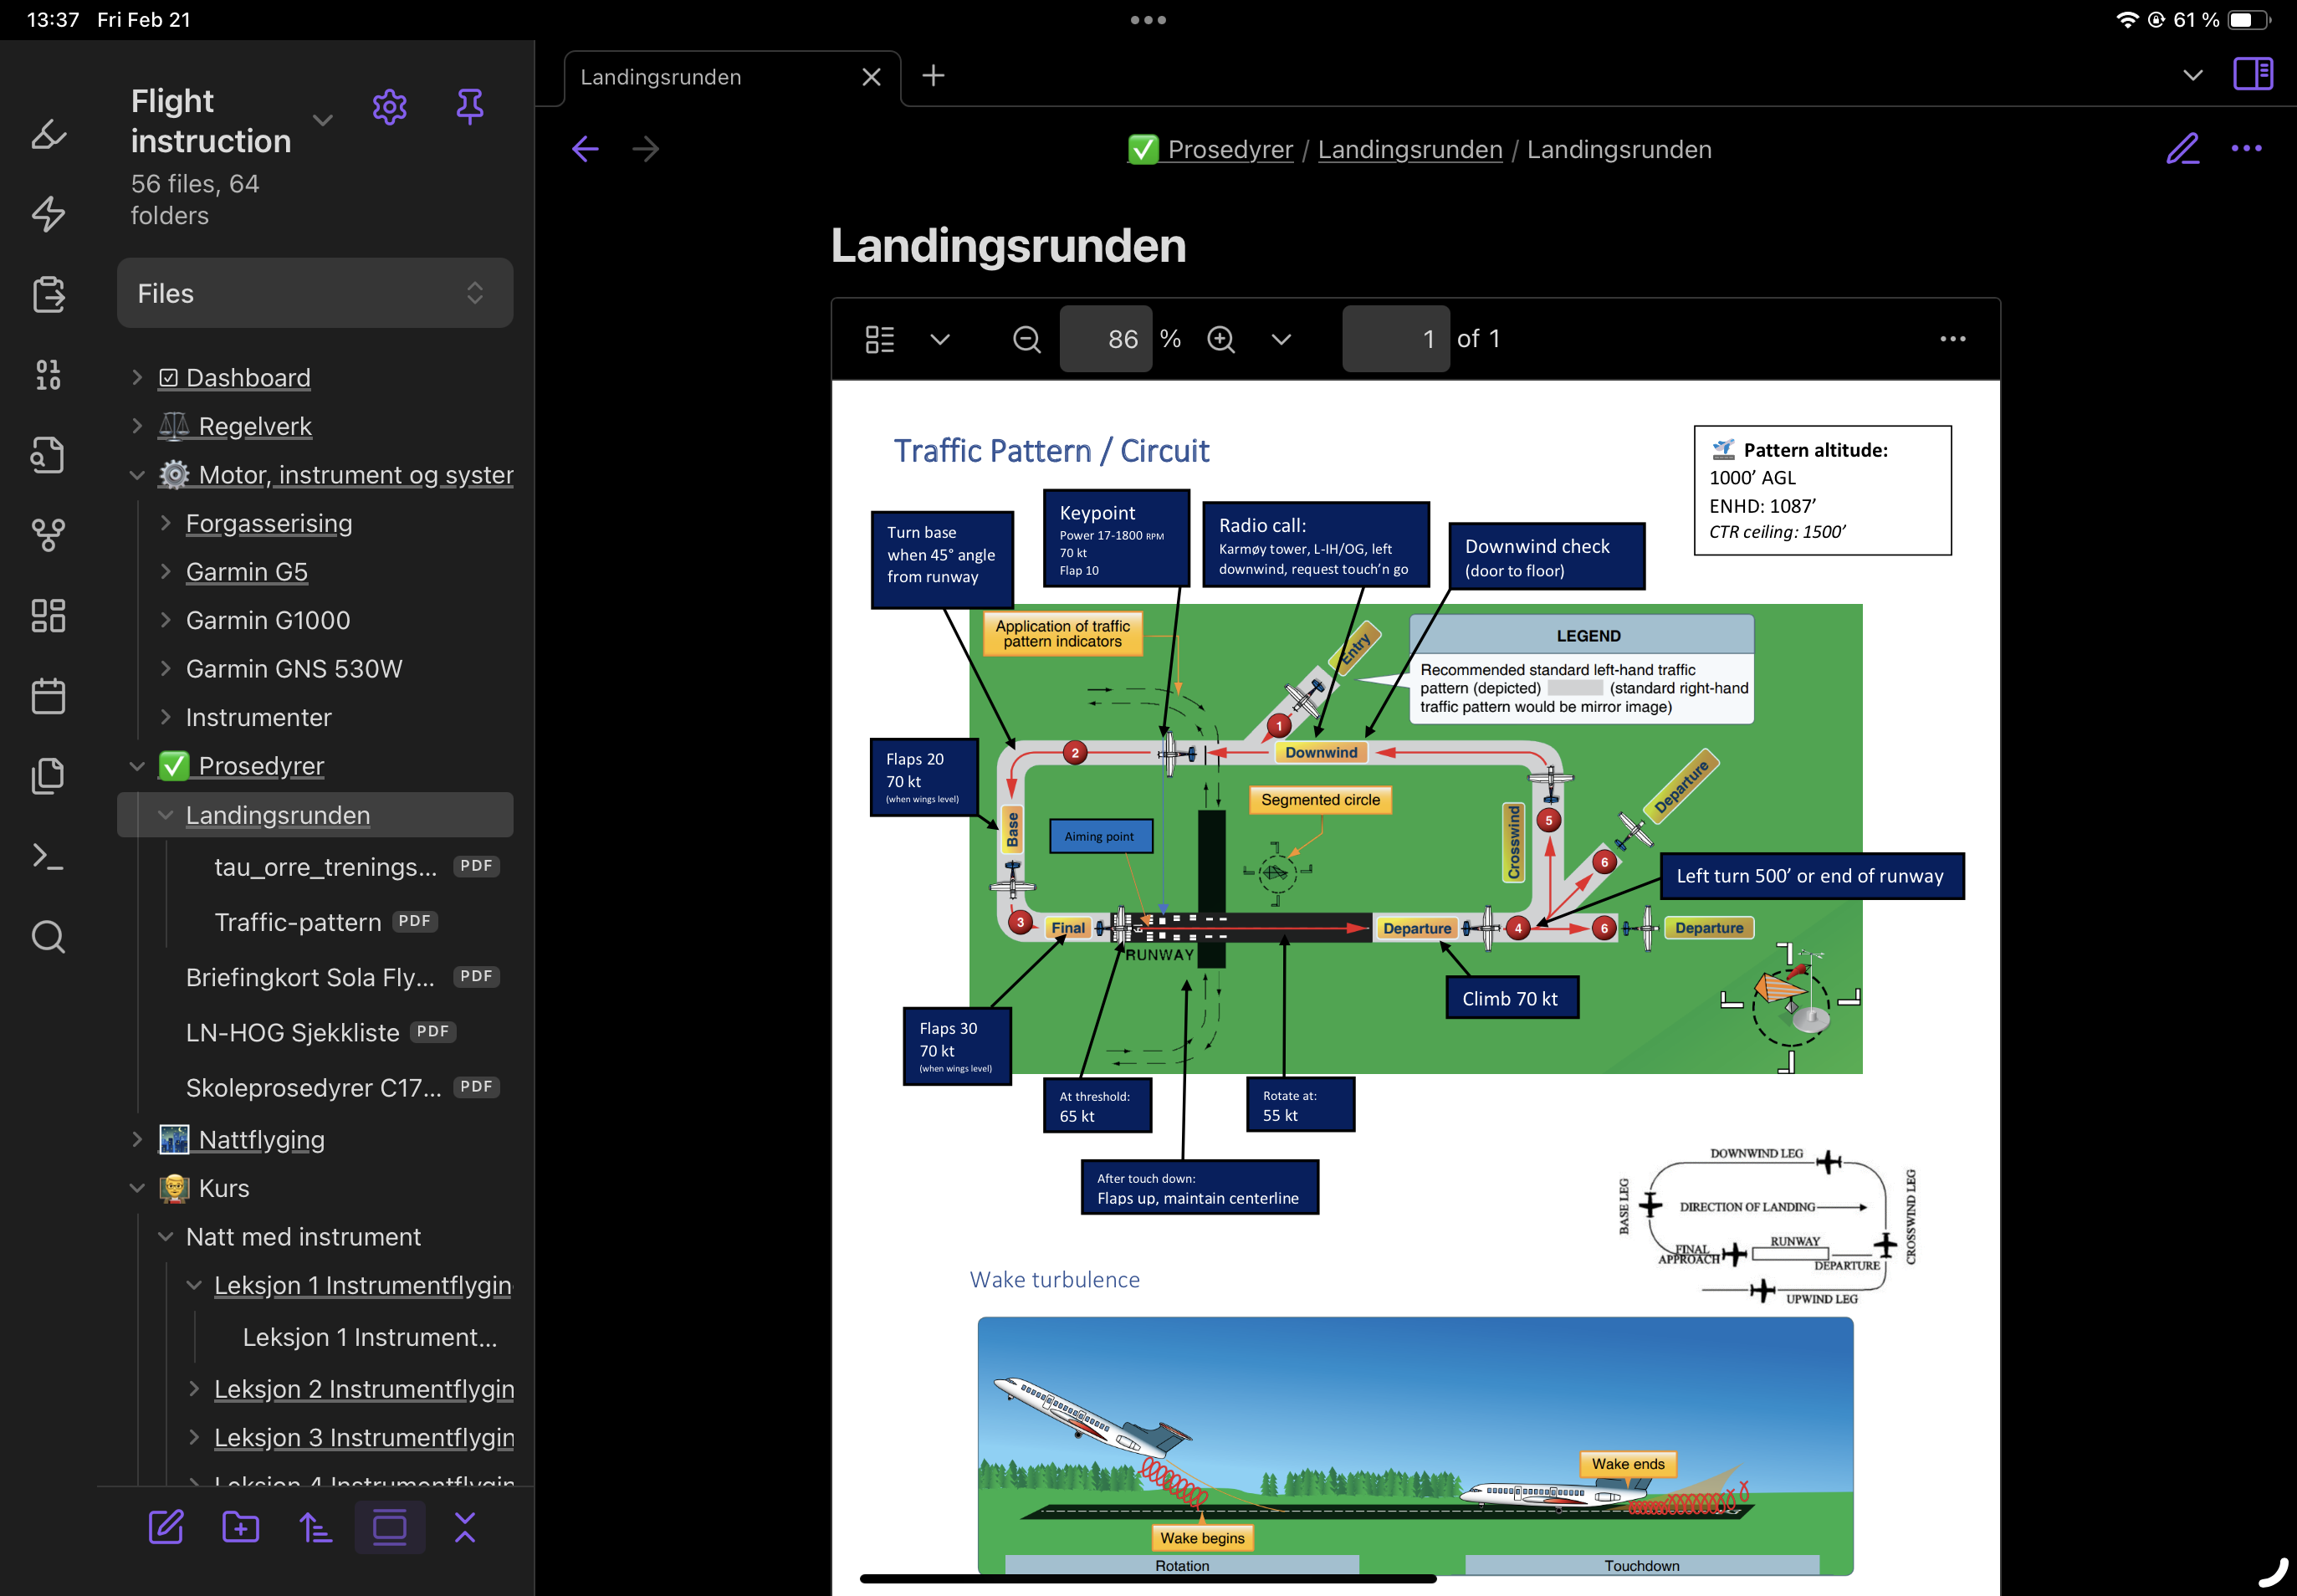2297x1596 pixels.
Task: Zoom out the PDF viewer
Action: pos(1026,339)
